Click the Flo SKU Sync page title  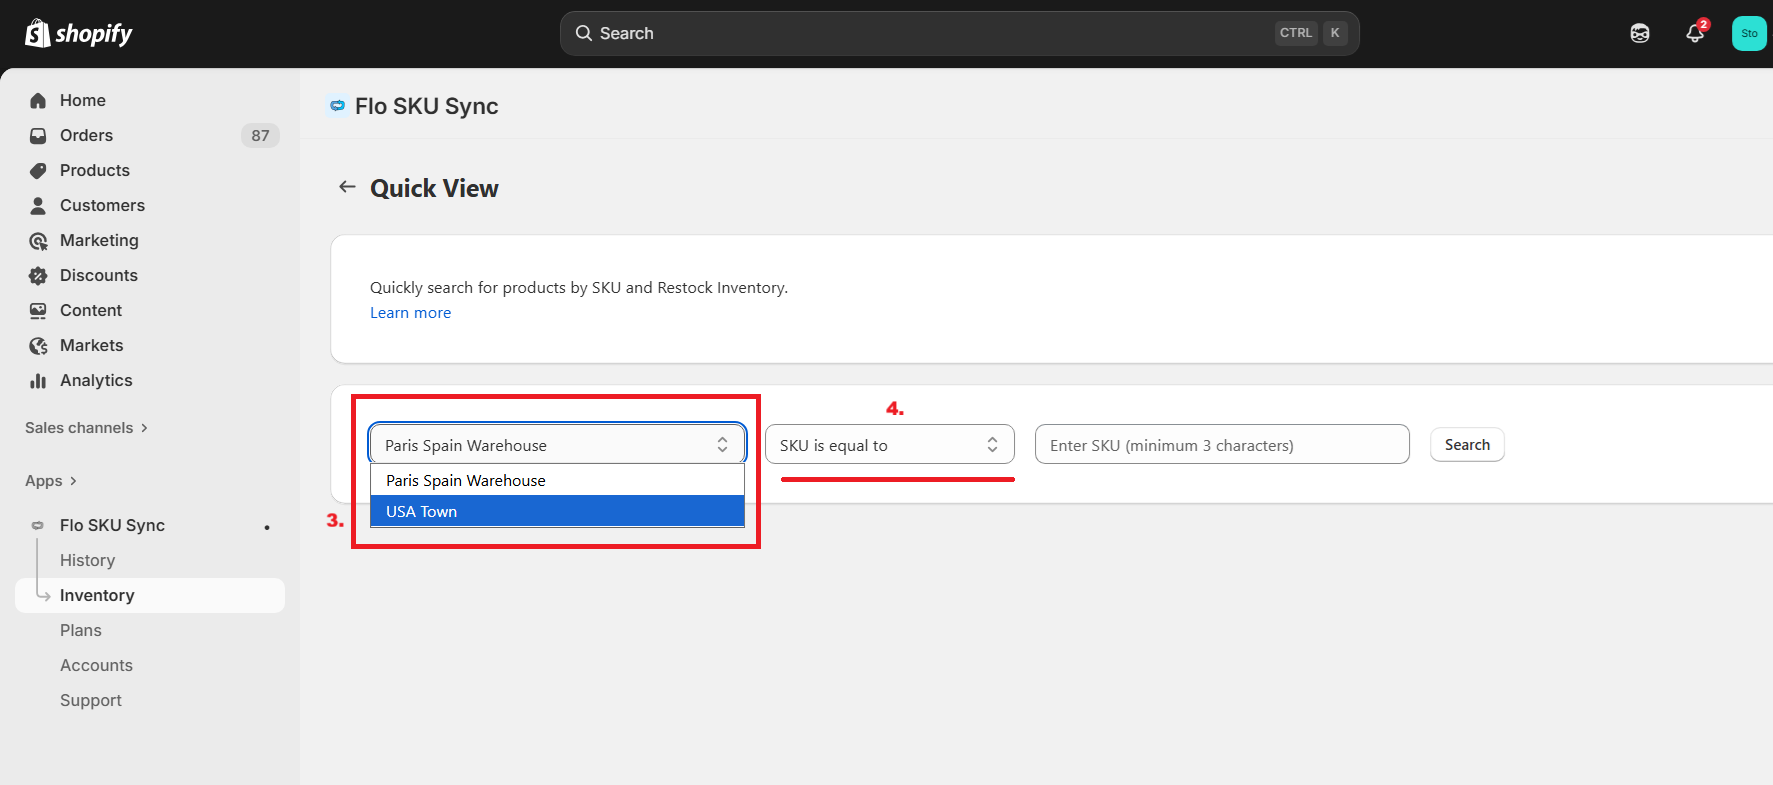point(426,106)
